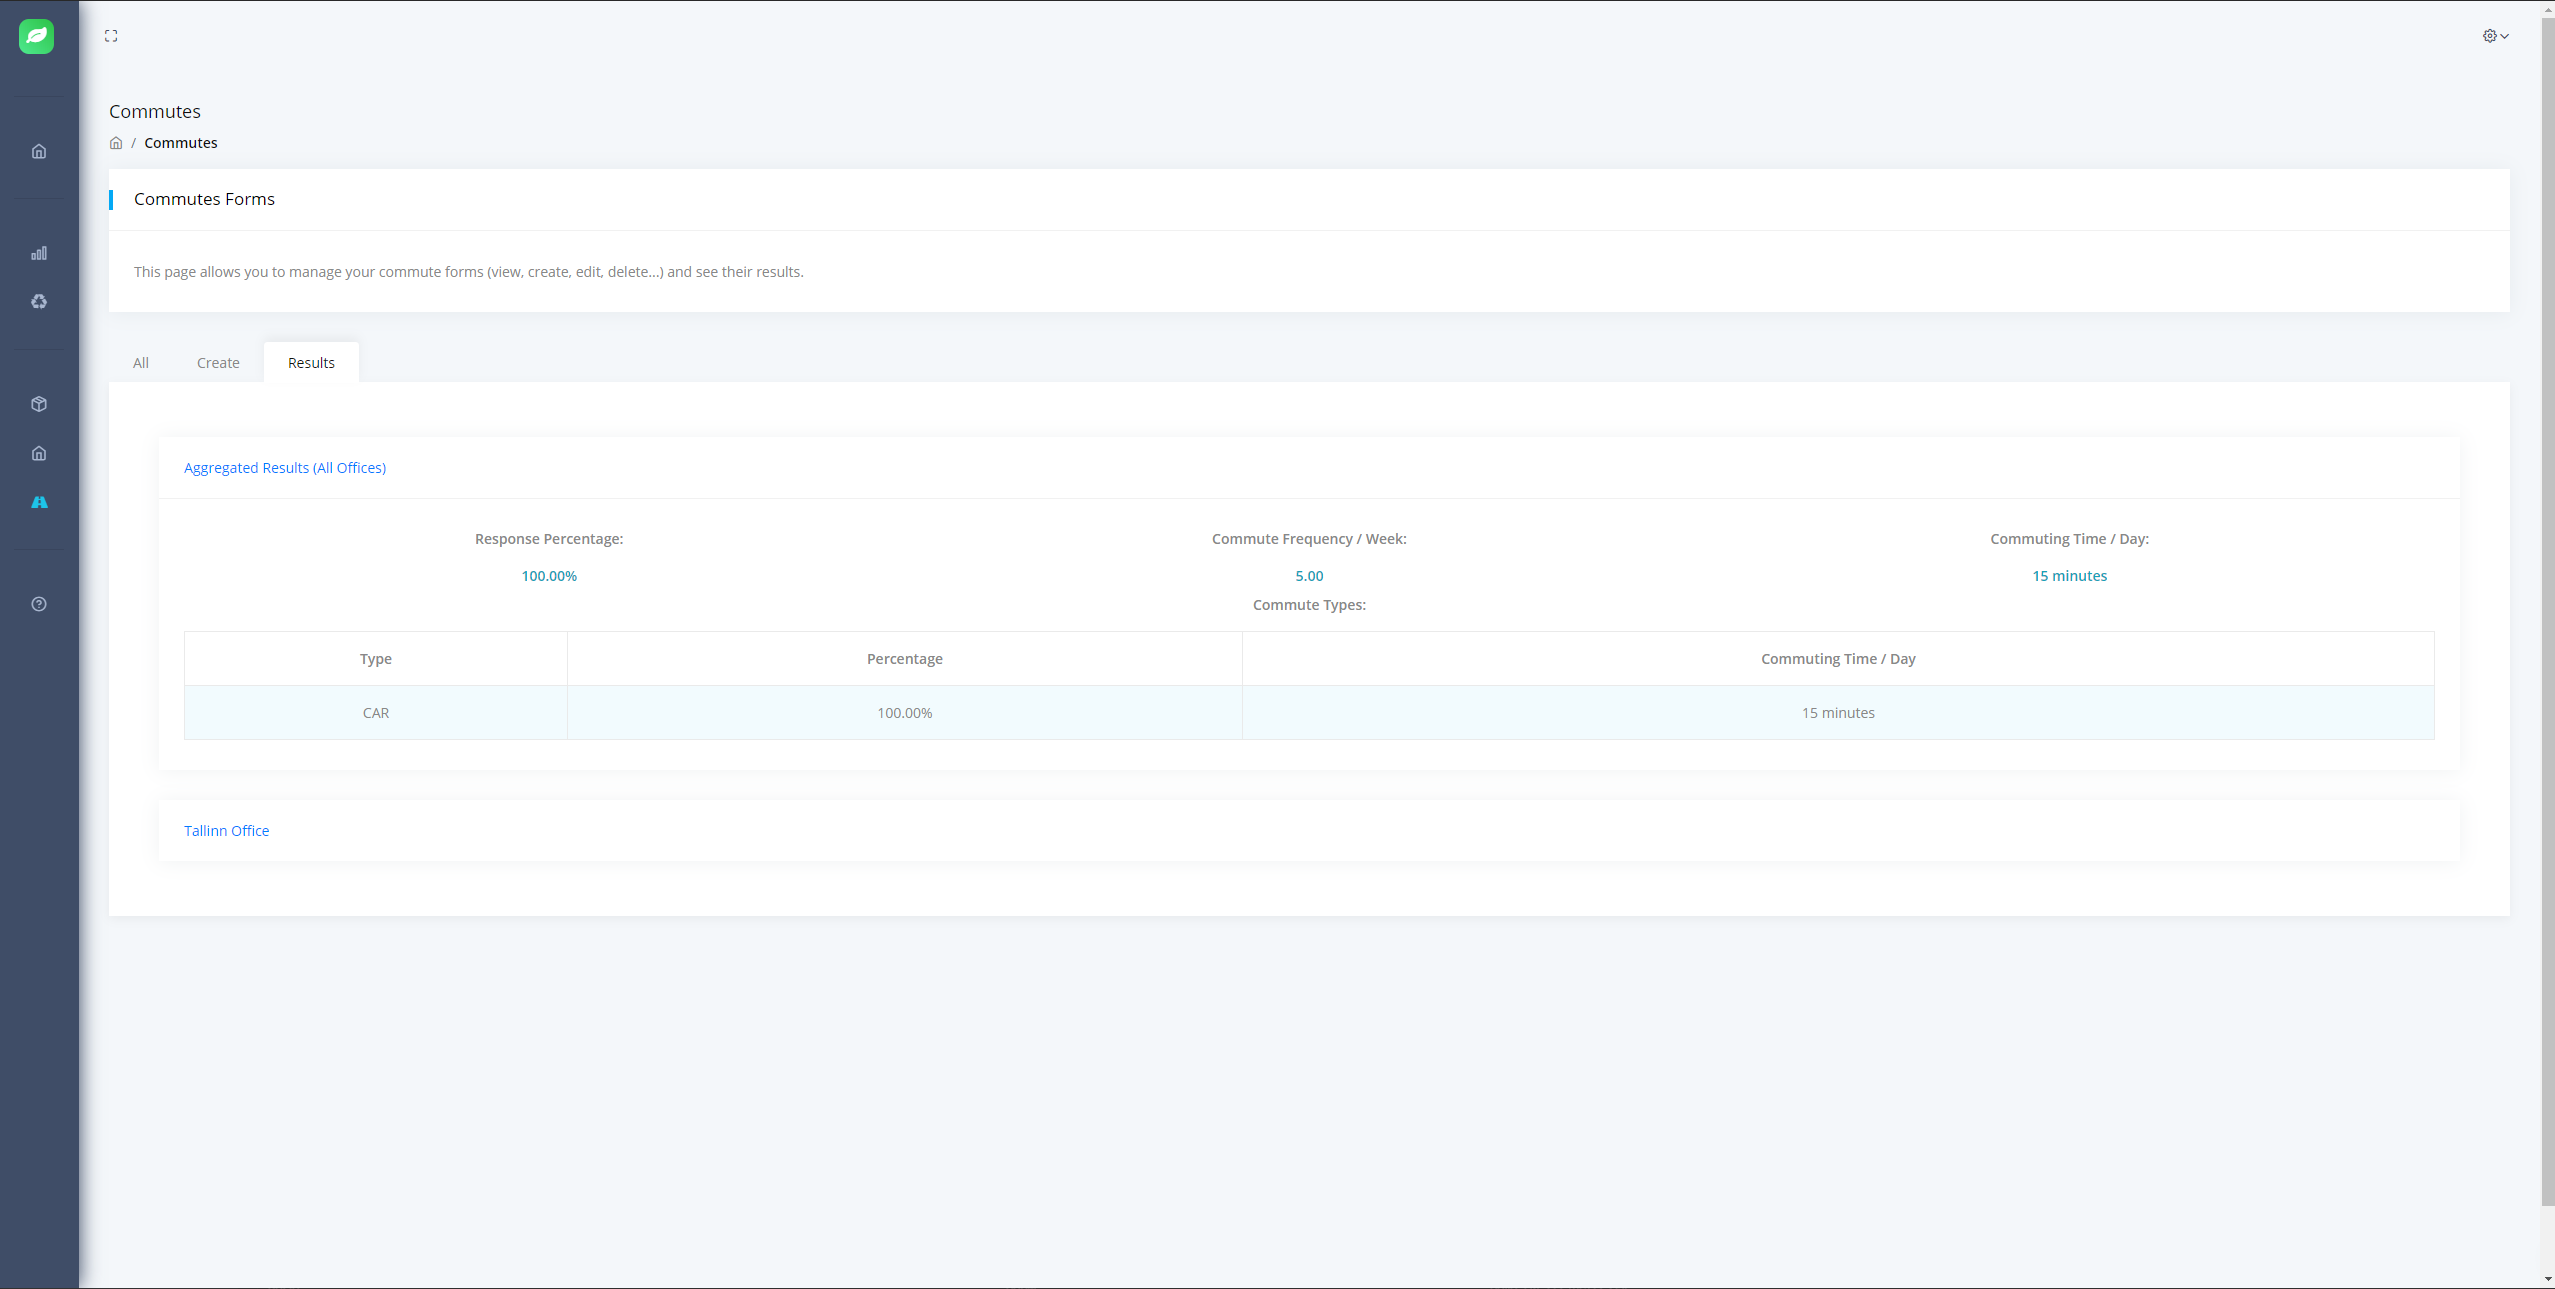Select the Results tab
Viewport: 2555px width, 1289px height.
(311, 363)
